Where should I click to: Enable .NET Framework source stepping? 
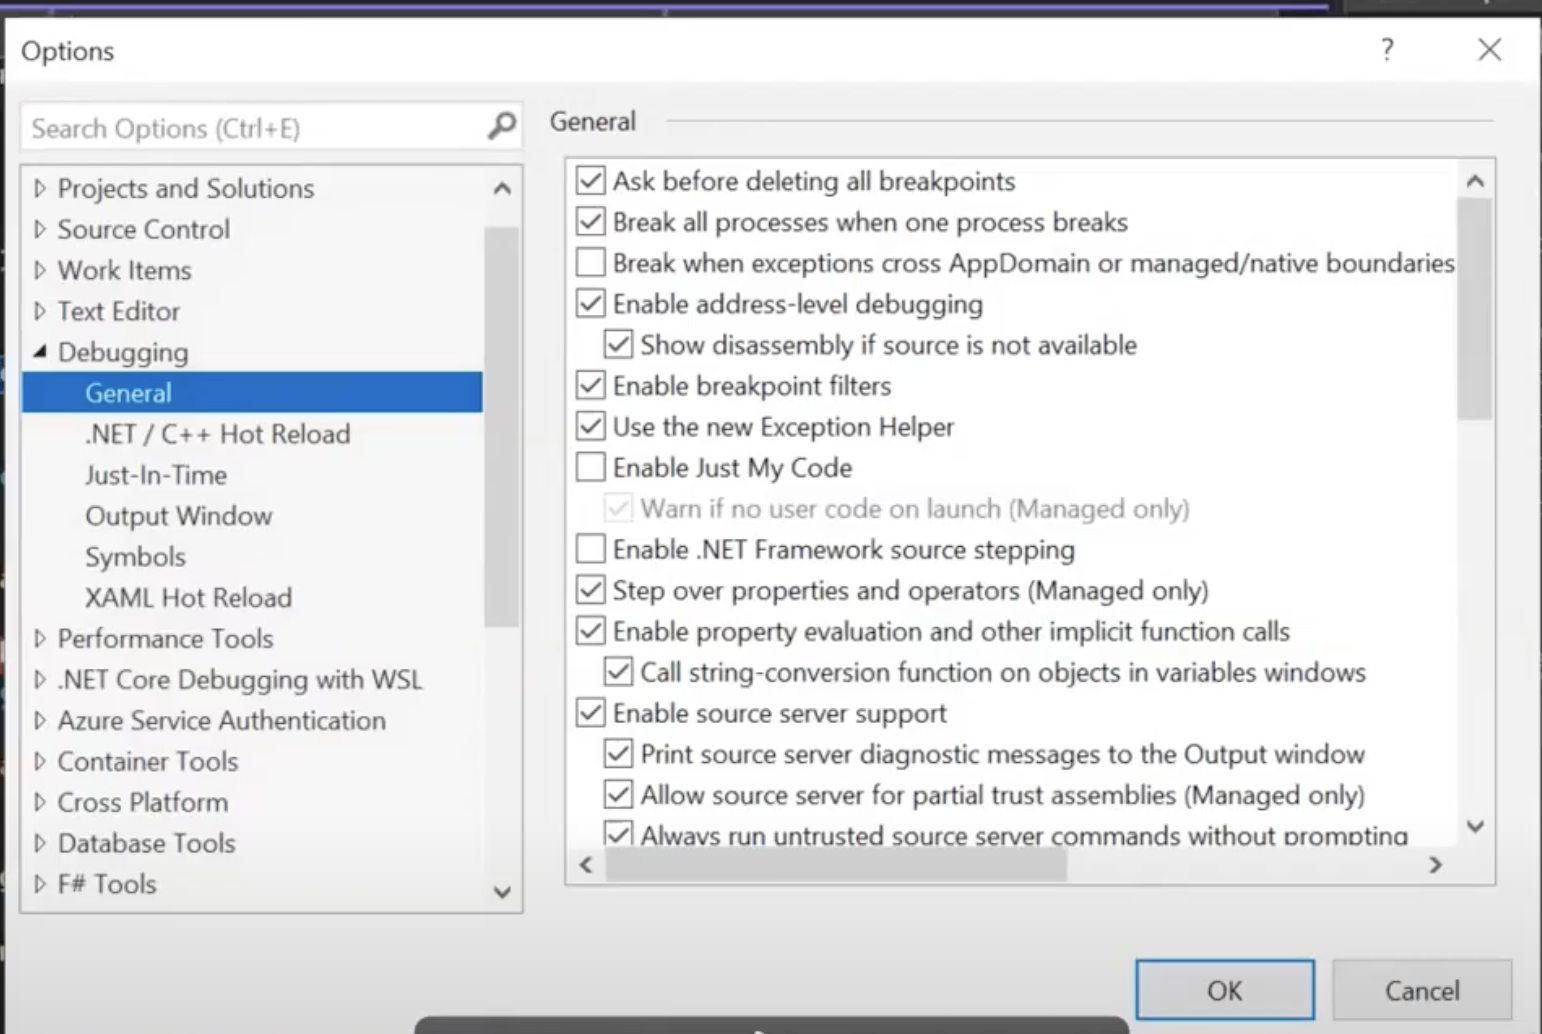tap(590, 548)
